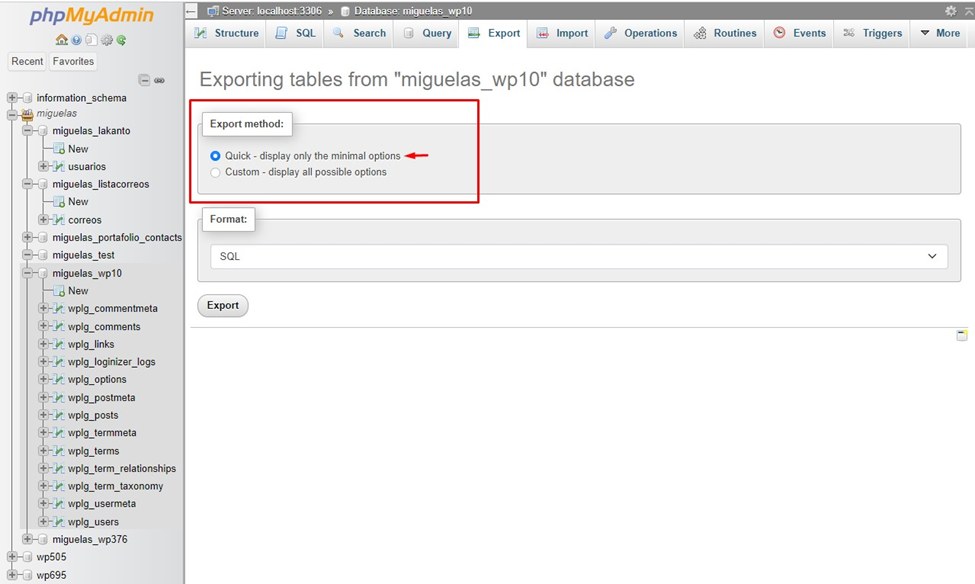Collapse the miguelas_wp10 database node
Screen dimensions: 975x584
(x=27, y=273)
